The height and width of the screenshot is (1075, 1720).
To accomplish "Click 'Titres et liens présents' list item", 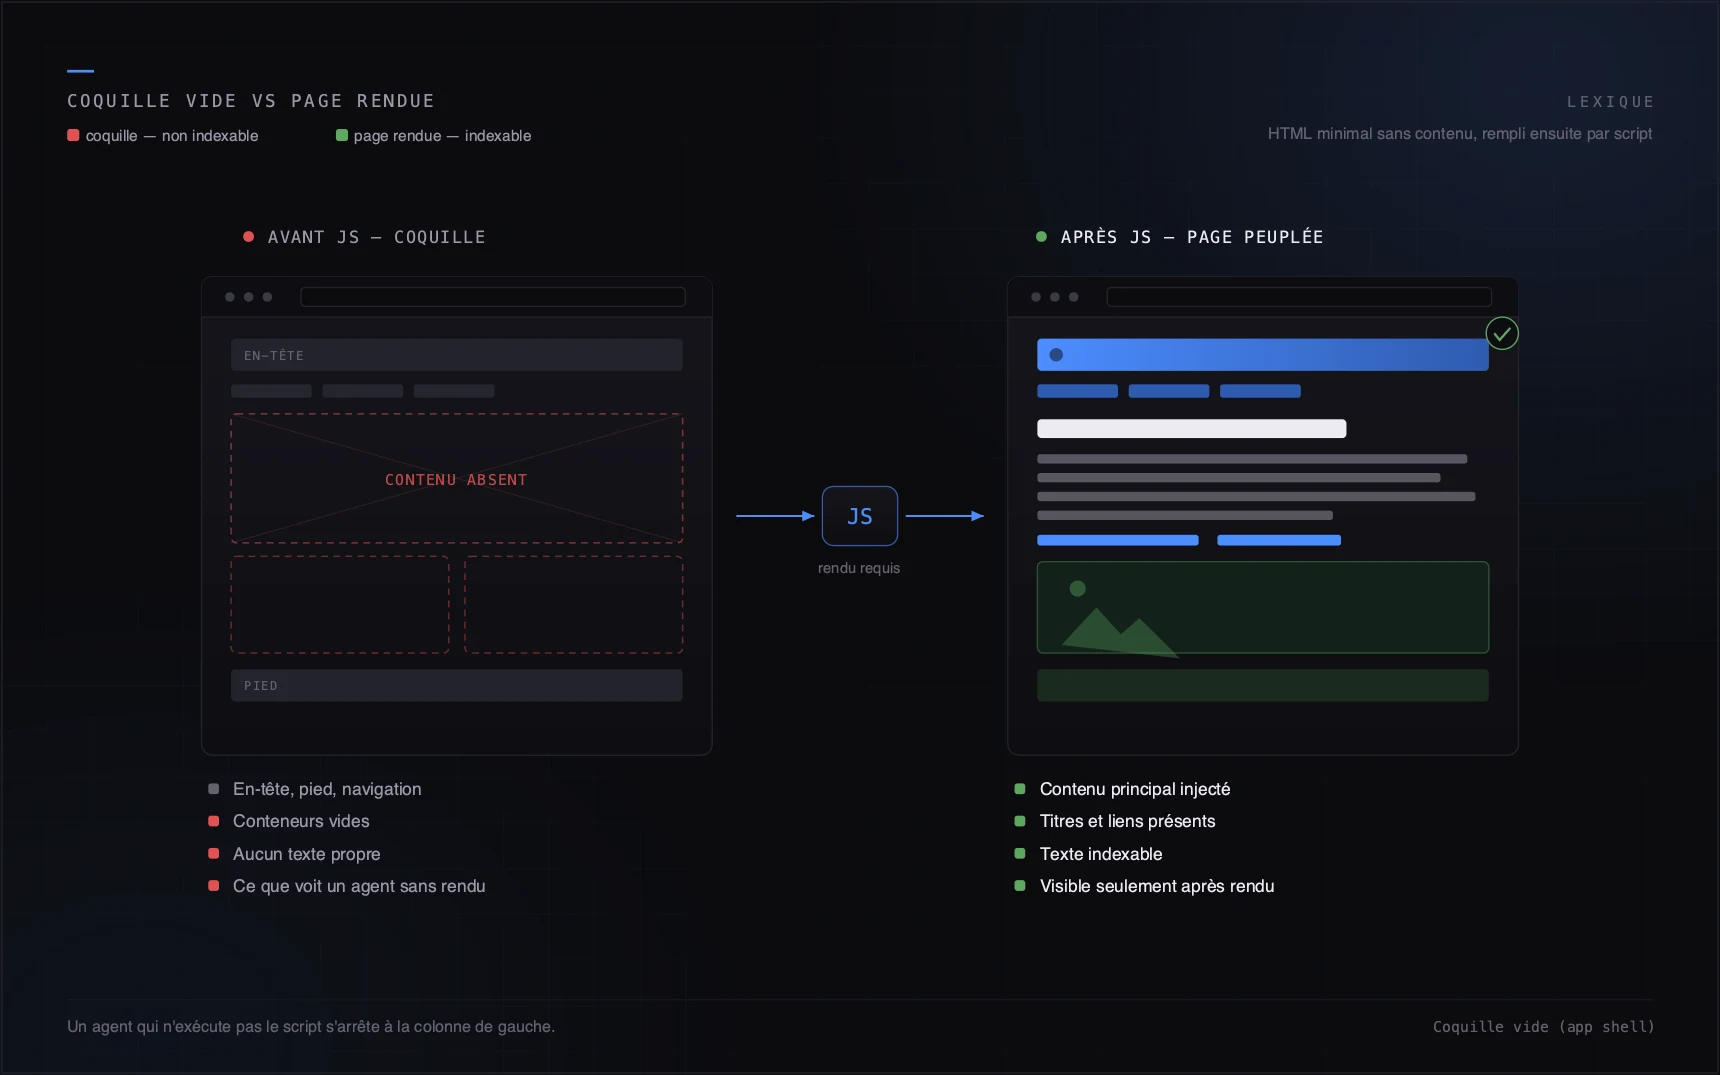I will 1128,821.
